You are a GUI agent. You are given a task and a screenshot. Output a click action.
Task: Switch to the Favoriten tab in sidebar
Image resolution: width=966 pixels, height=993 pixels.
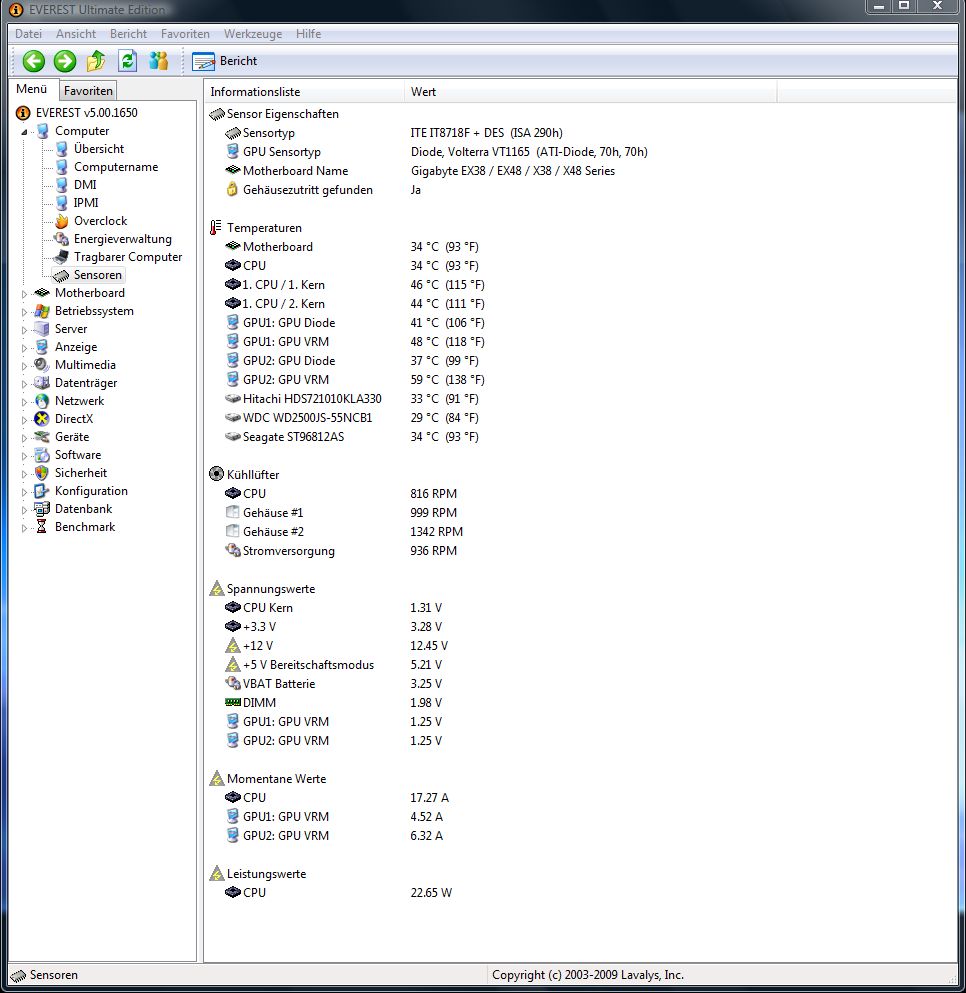click(88, 91)
